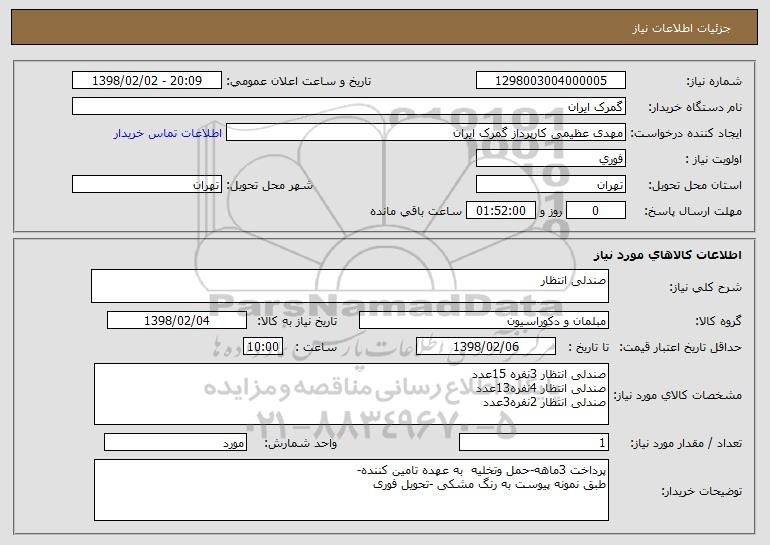Click the goods group field مبلمان و دکوراسیون

pos(484,320)
